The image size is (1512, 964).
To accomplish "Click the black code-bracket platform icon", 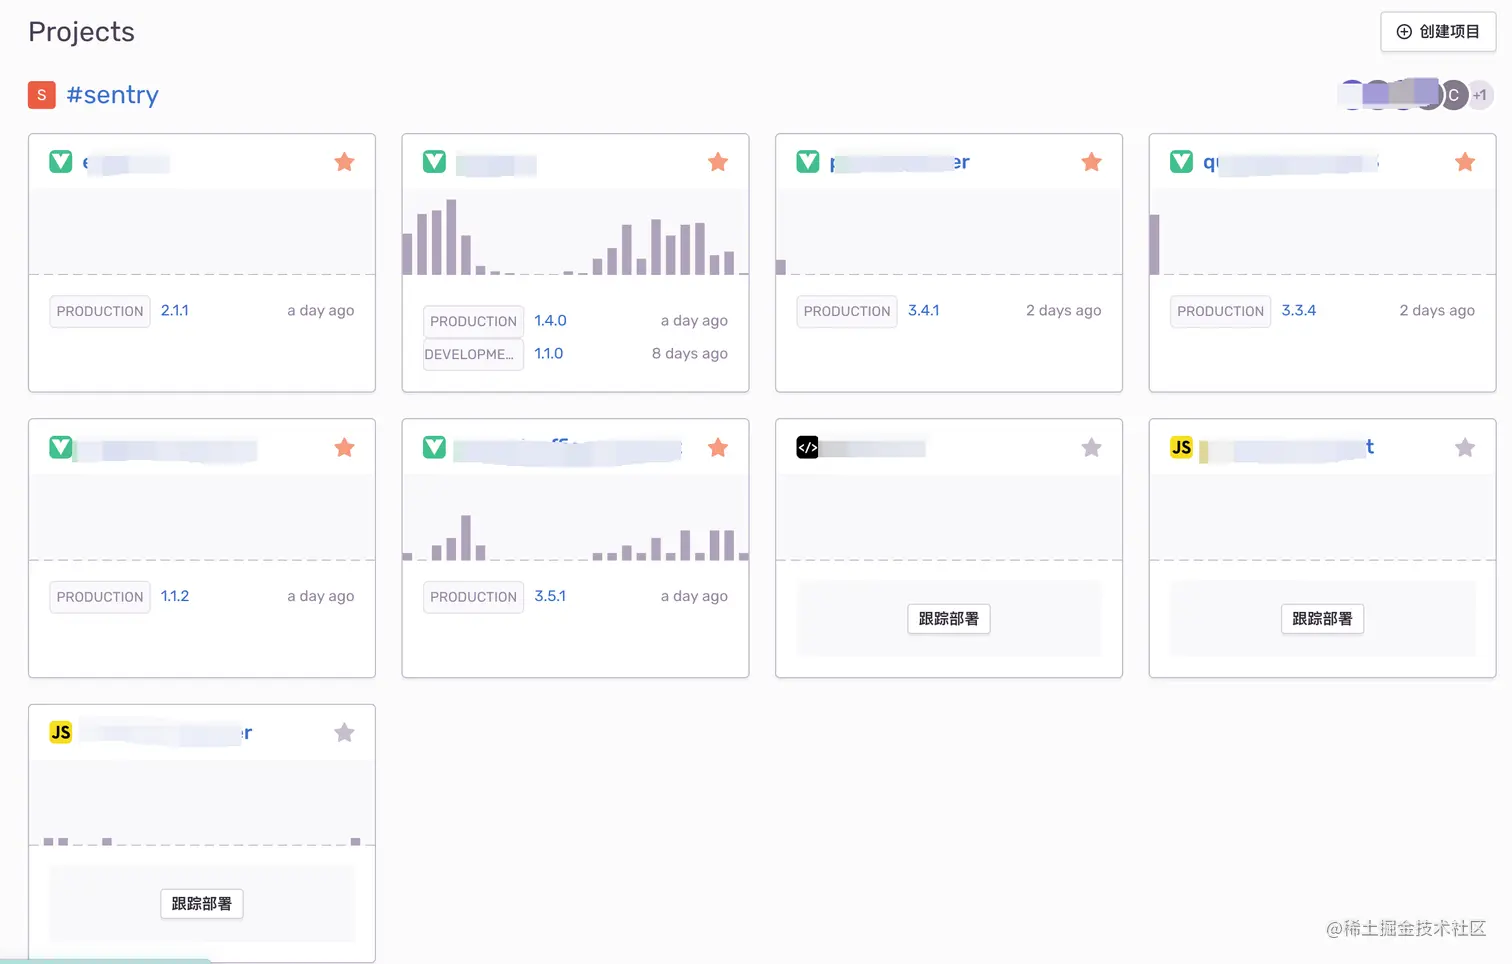I will (x=808, y=447).
